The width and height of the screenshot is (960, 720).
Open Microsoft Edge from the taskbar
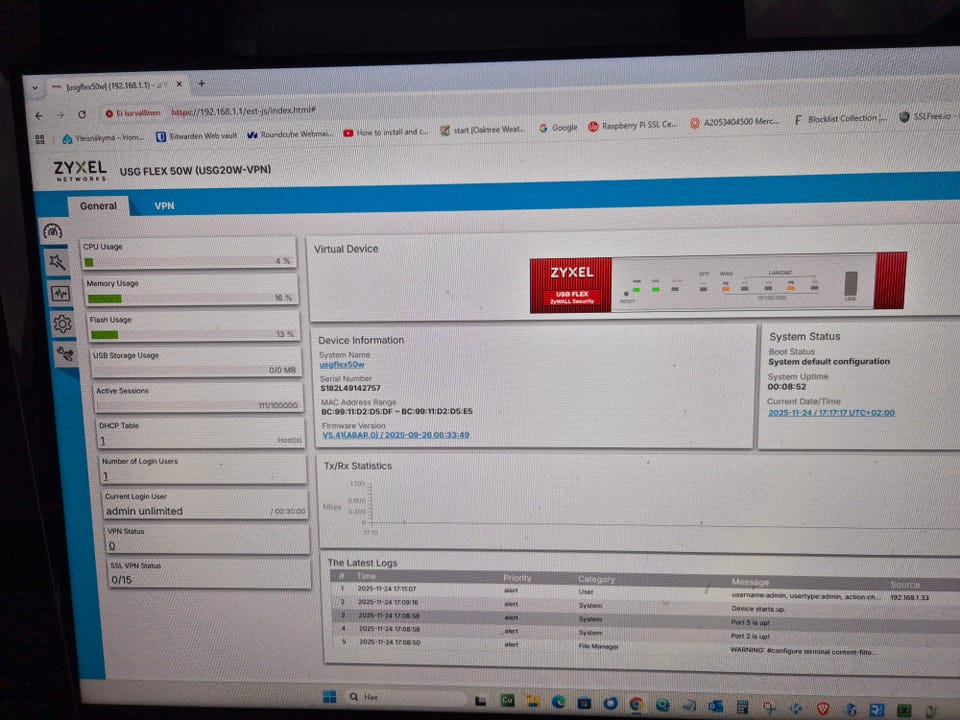pos(558,702)
